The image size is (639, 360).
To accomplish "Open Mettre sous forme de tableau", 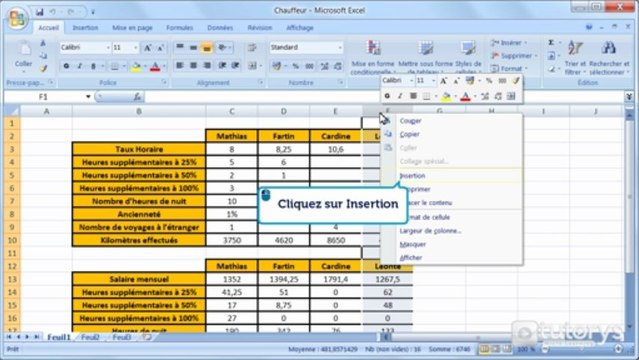I will tap(425, 57).
